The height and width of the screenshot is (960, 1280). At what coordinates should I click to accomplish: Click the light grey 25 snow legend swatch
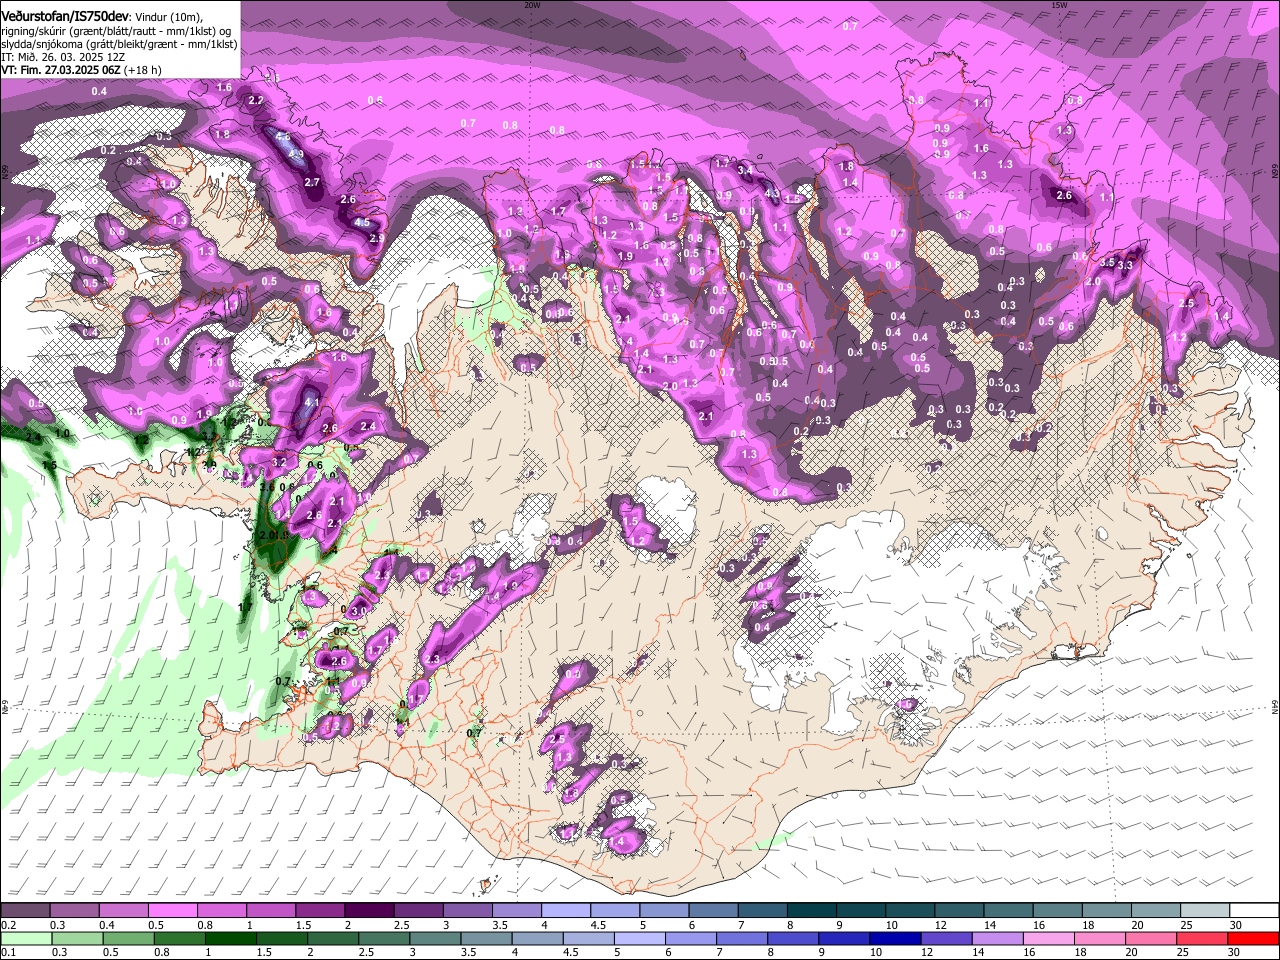pyautogui.click(x=1205, y=911)
